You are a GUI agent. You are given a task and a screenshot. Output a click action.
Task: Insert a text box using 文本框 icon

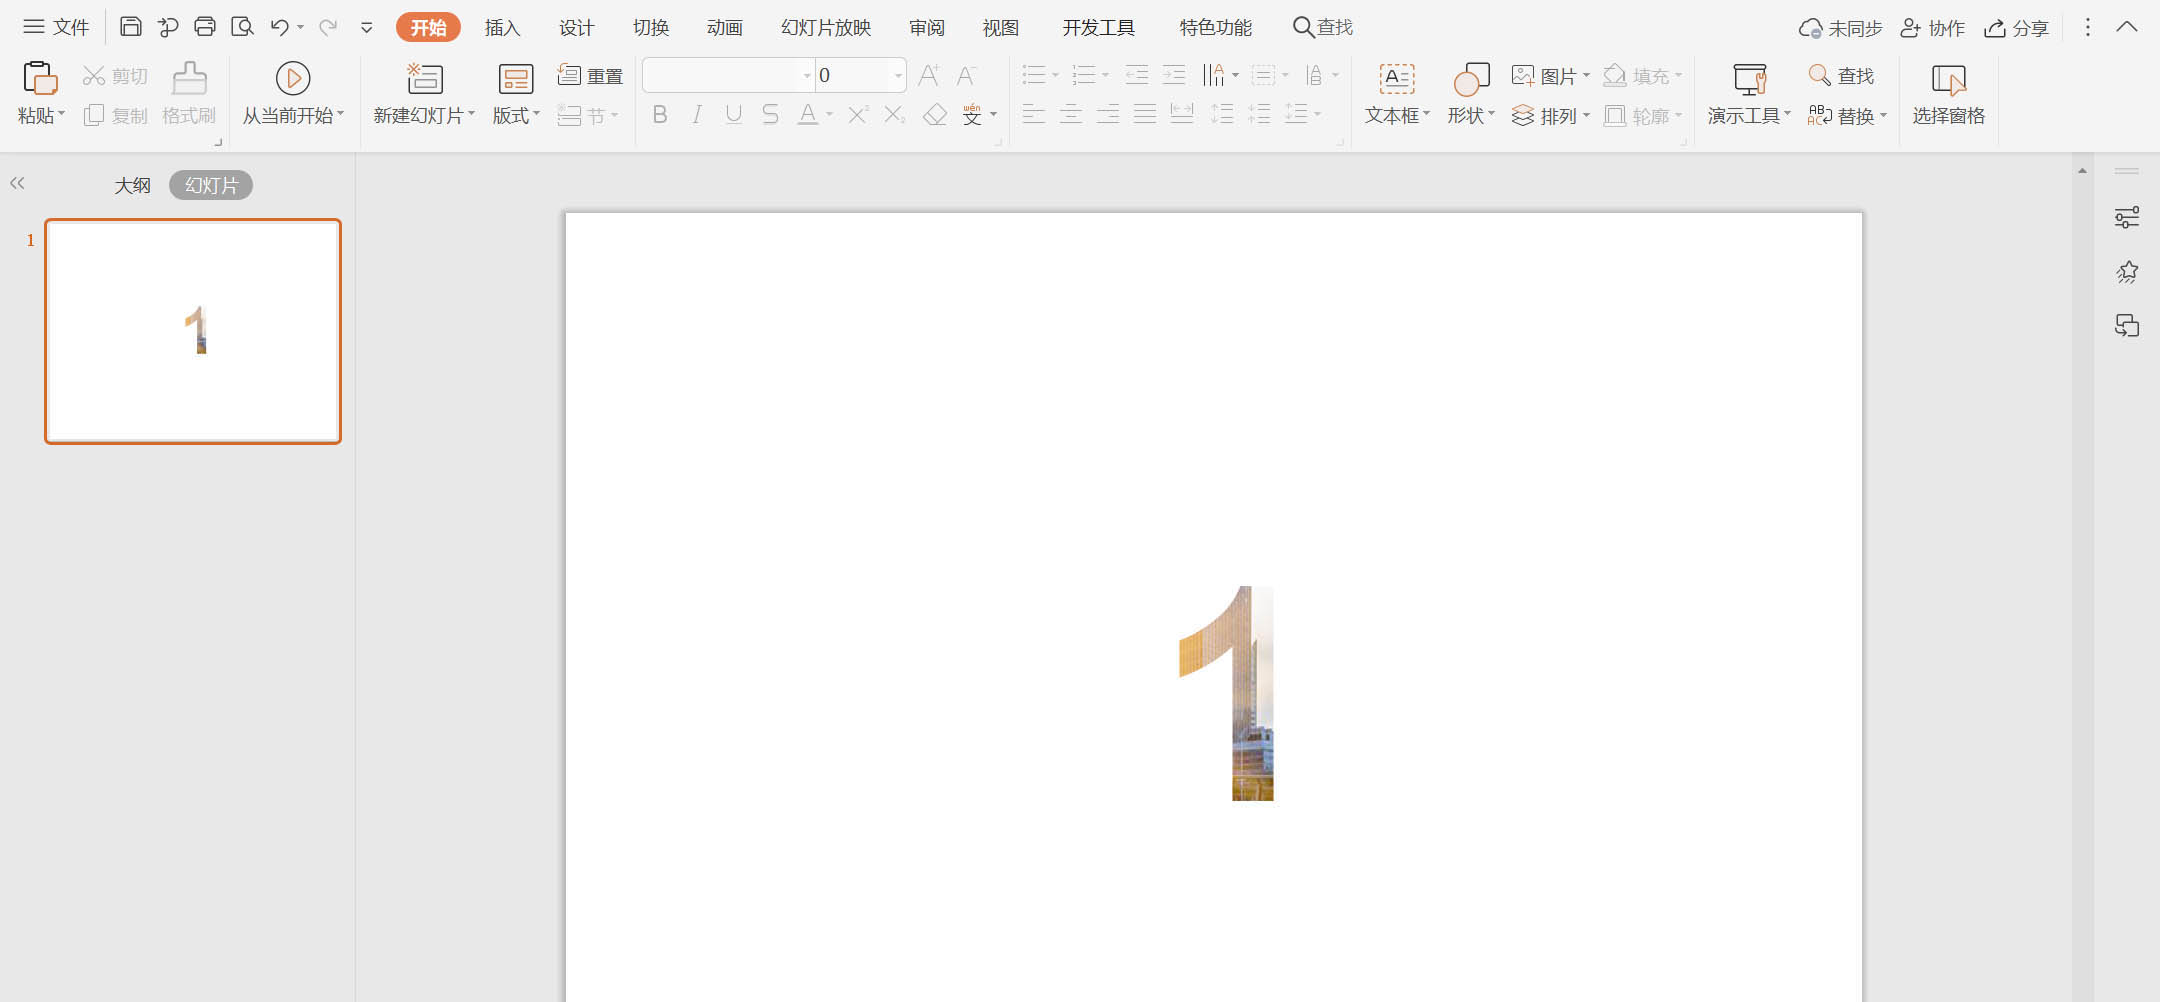point(1396,78)
